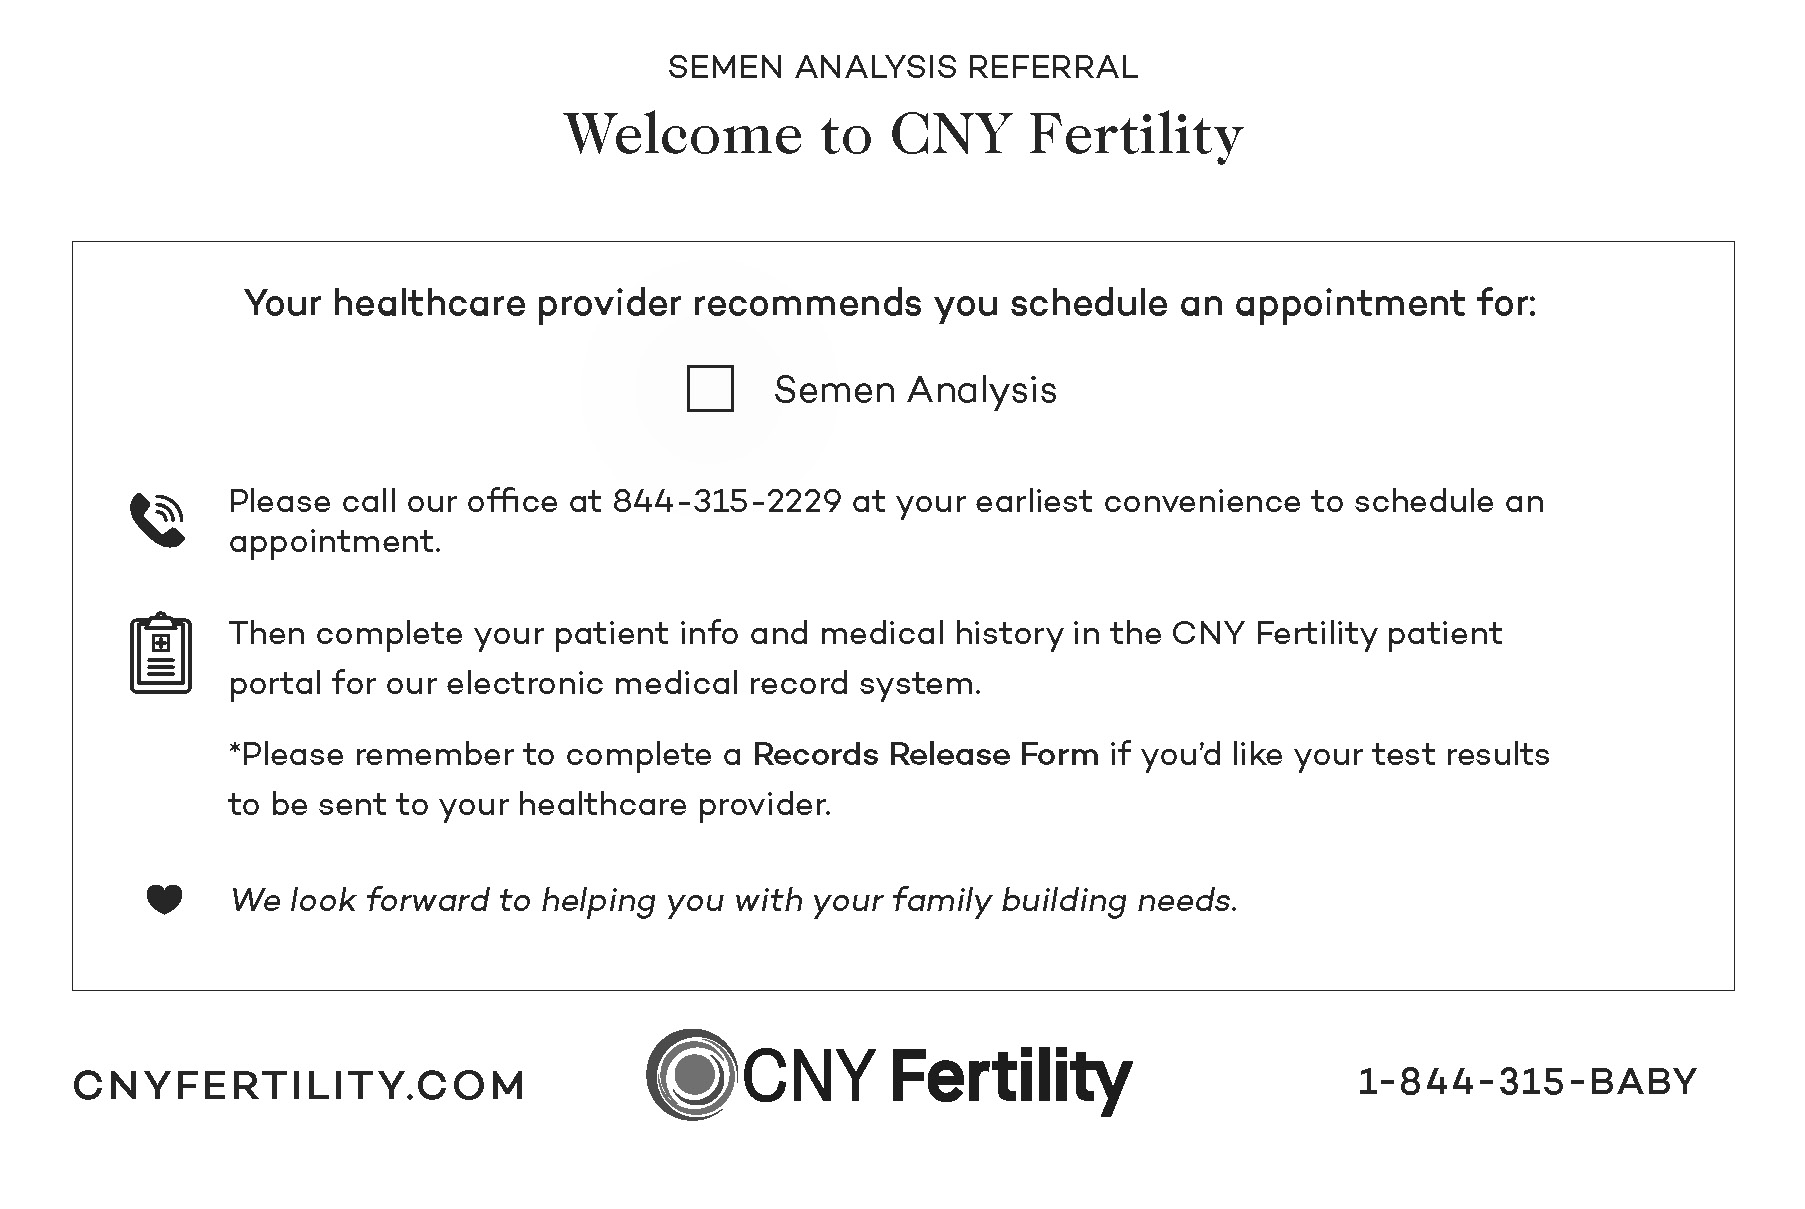Click the CNY Fertility logo wordmark
Viewport: 1805px width, 1209px height.
[x=936, y=1077]
